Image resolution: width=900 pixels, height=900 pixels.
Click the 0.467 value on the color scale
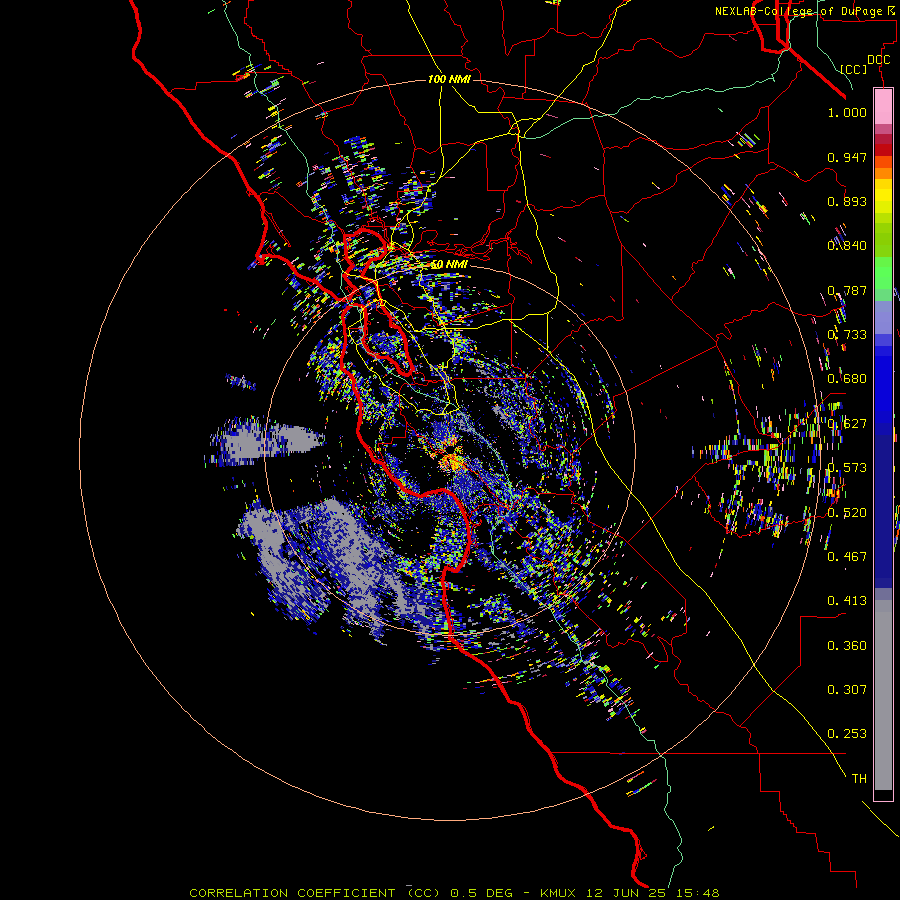847,557
